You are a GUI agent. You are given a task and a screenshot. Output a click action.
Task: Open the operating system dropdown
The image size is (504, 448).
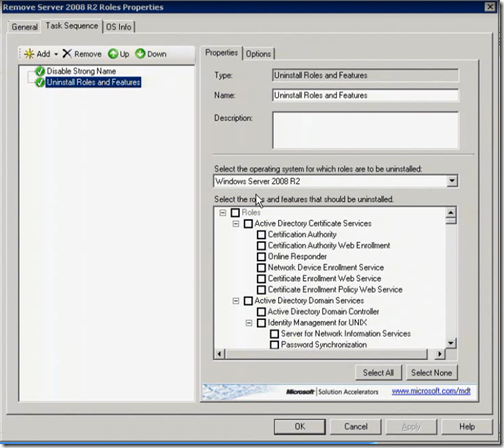click(x=452, y=181)
